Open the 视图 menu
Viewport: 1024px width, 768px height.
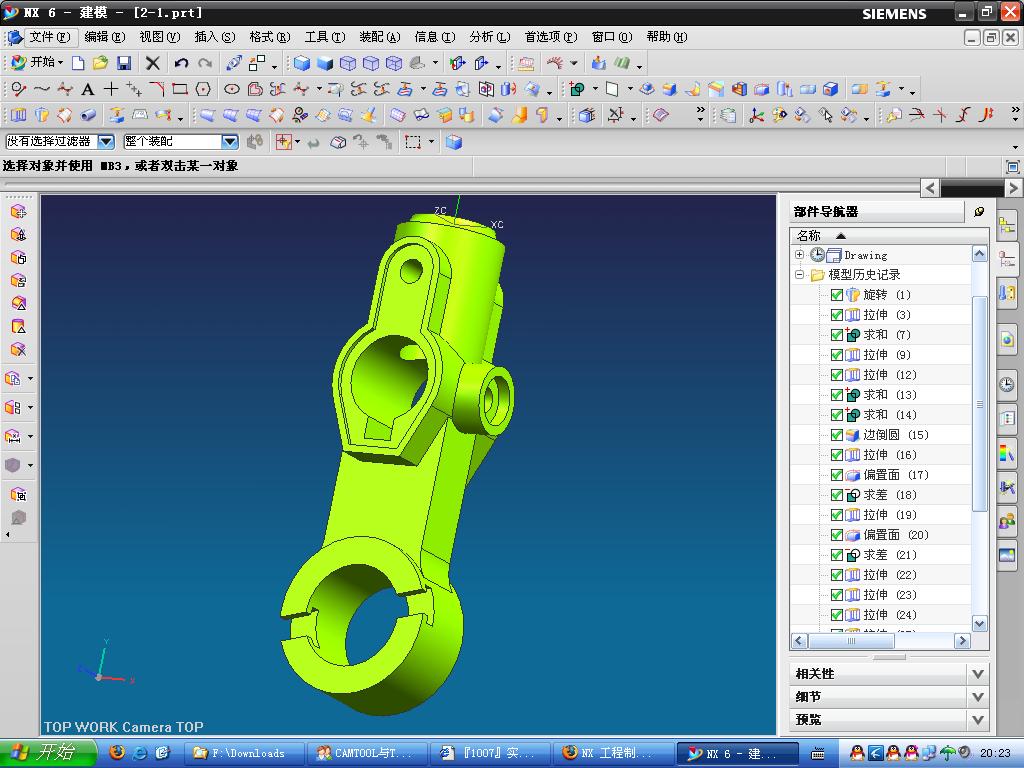159,37
